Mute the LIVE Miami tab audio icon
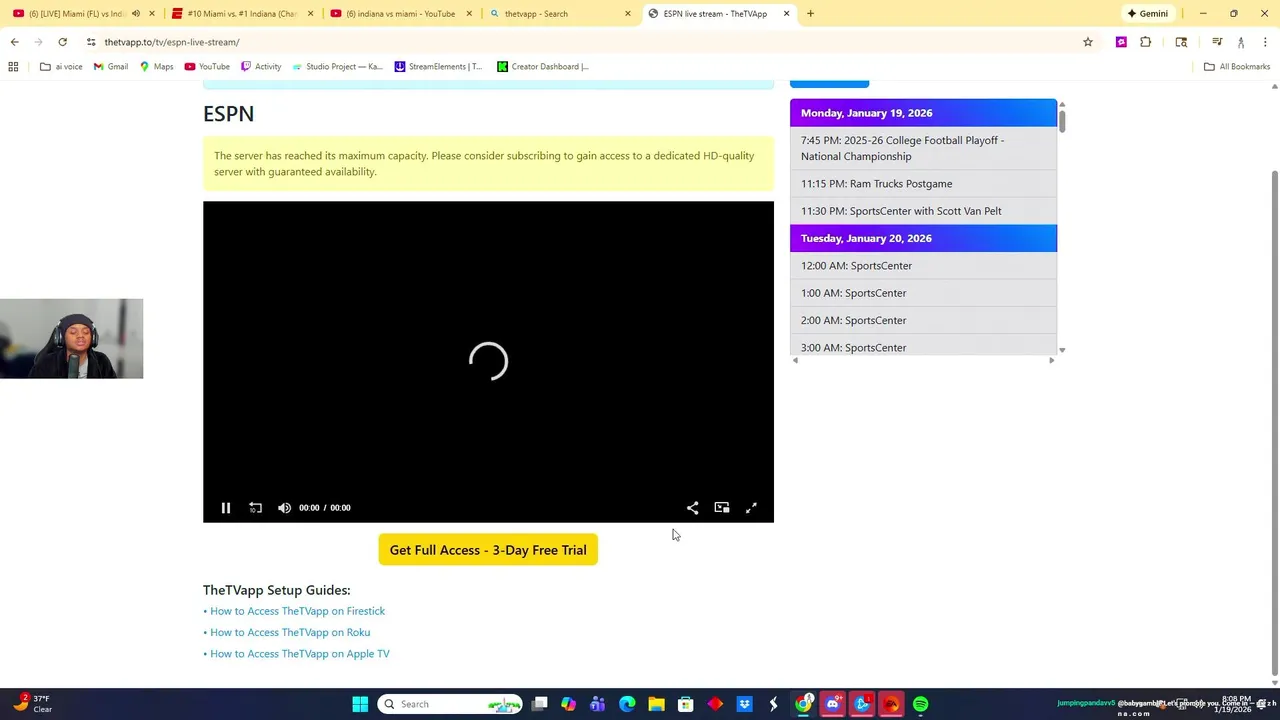1280x720 pixels. pyautogui.click(x=136, y=14)
